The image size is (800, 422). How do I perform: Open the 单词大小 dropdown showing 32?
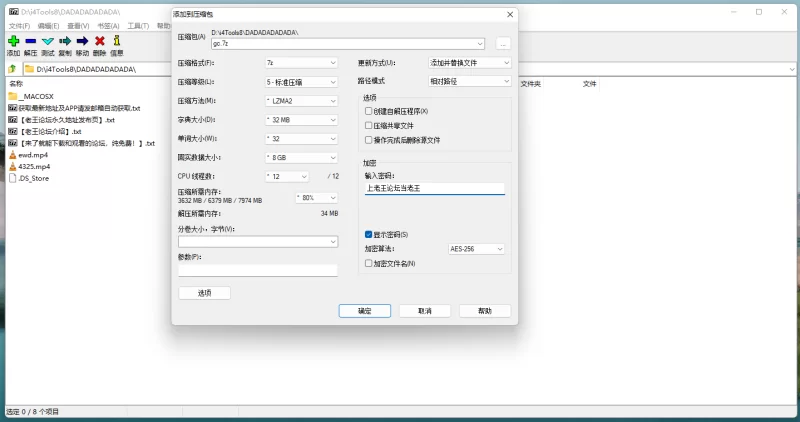302,138
